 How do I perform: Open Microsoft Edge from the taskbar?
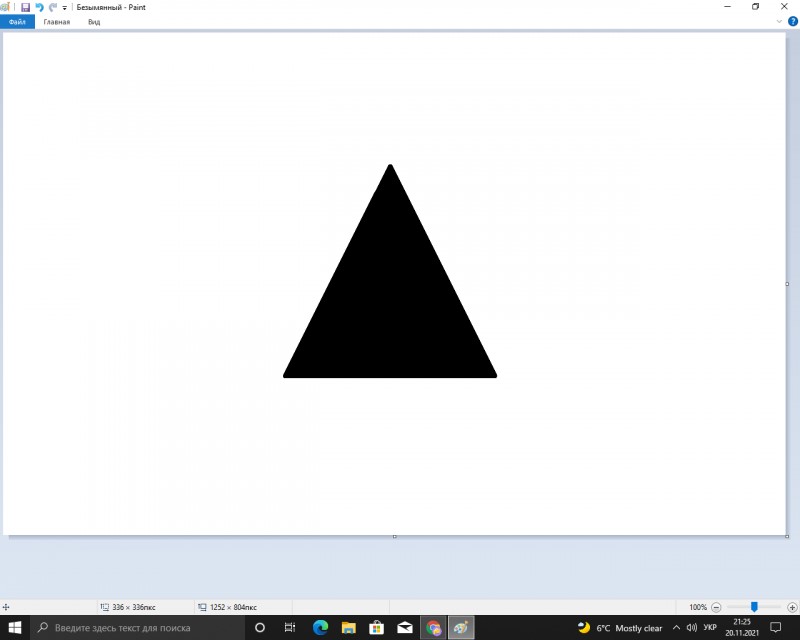[320, 628]
